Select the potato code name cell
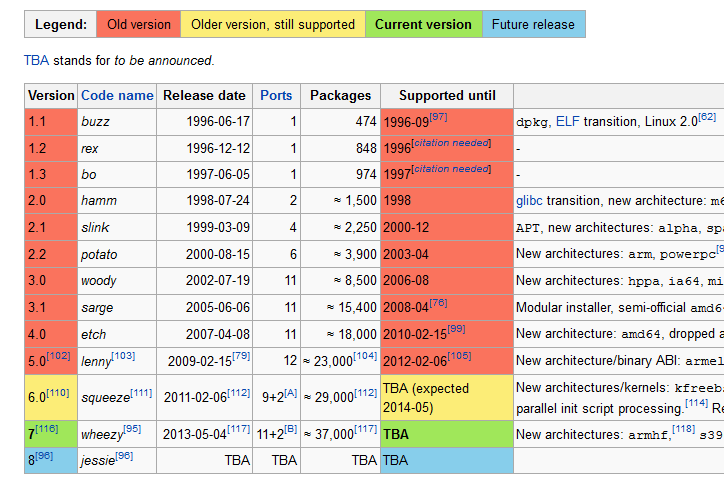Screen dimensions: 724x486 117,254
